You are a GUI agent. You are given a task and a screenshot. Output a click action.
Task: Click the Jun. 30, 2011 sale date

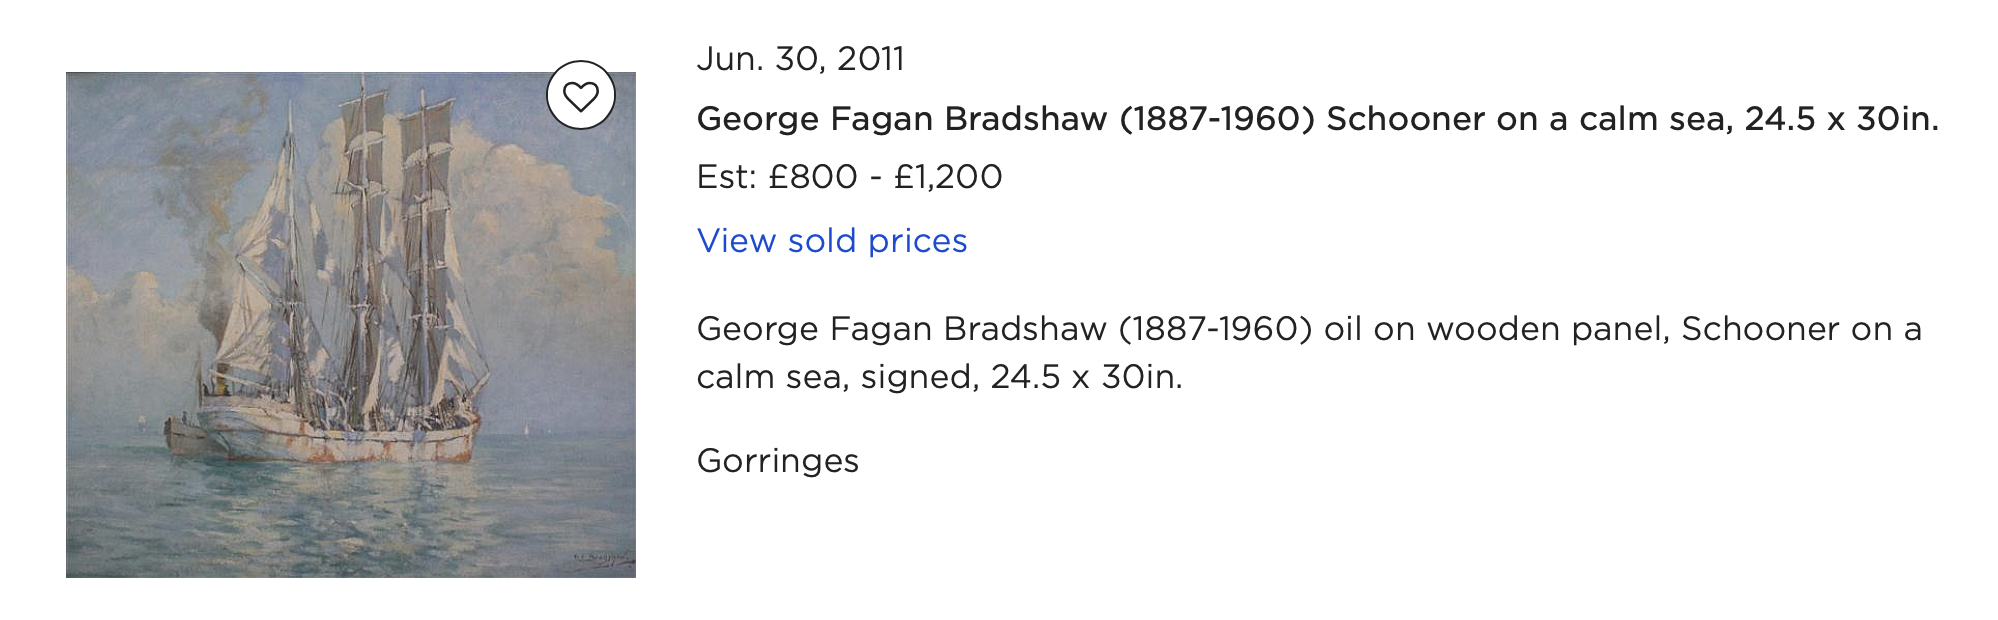[800, 59]
